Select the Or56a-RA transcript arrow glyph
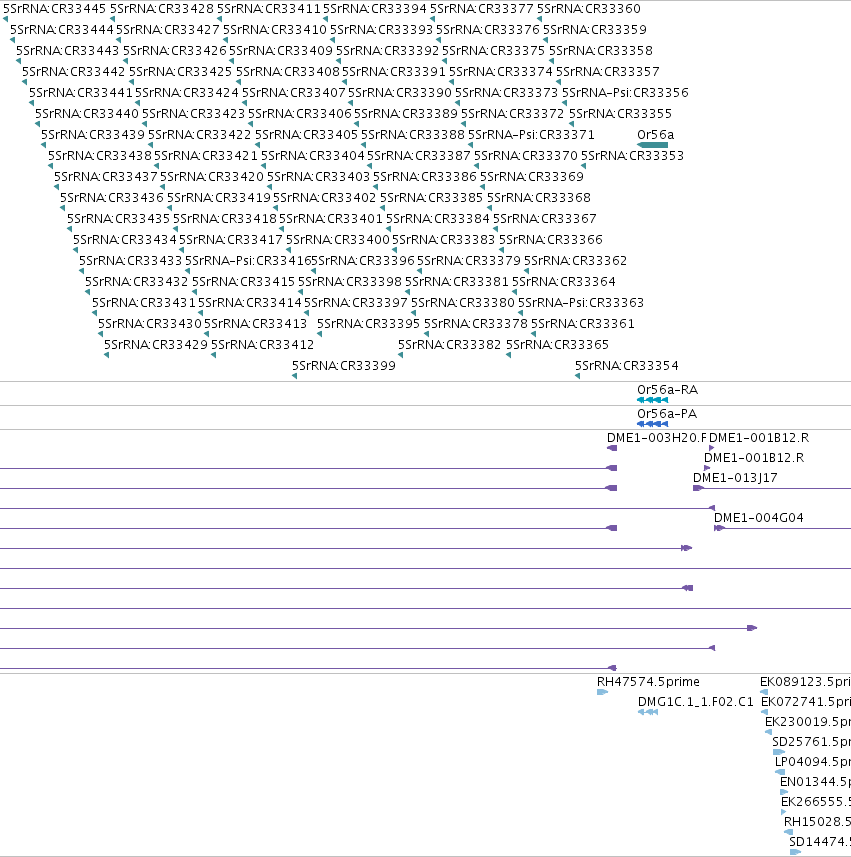 point(652,400)
